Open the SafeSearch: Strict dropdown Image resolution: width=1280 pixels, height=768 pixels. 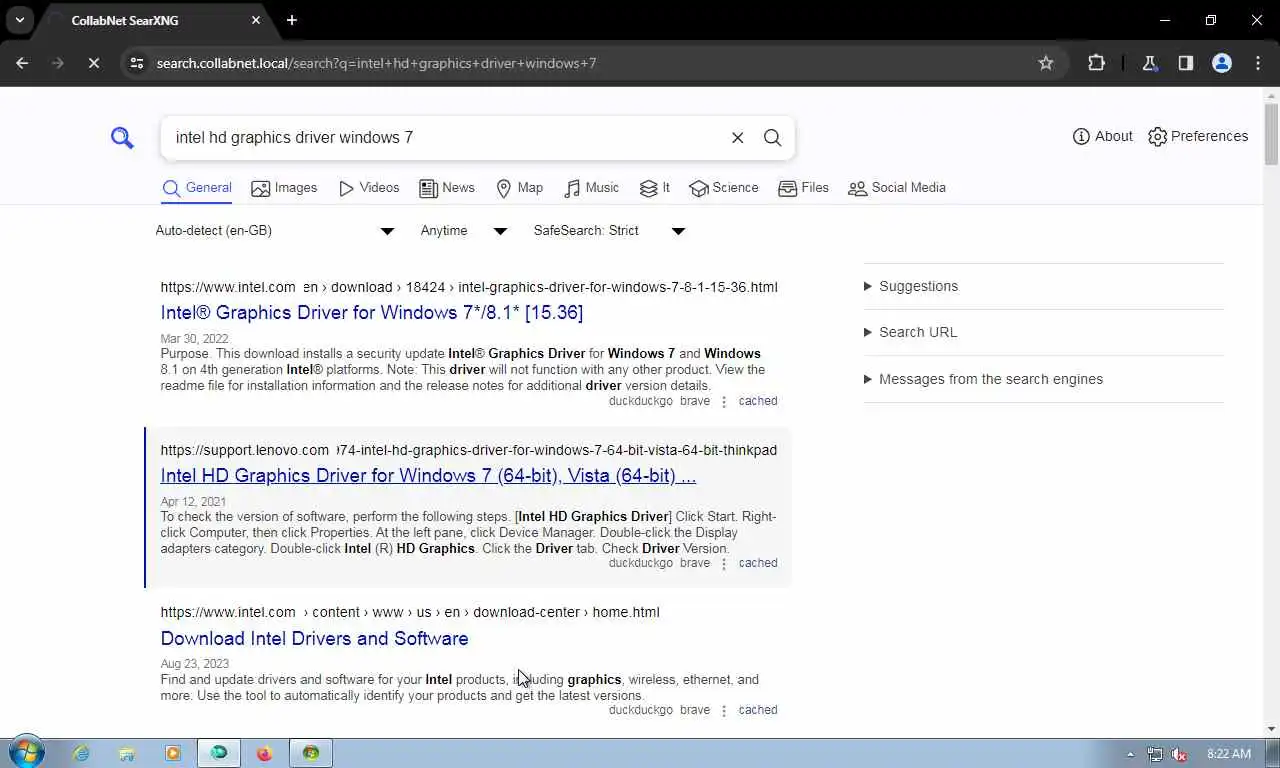point(609,231)
